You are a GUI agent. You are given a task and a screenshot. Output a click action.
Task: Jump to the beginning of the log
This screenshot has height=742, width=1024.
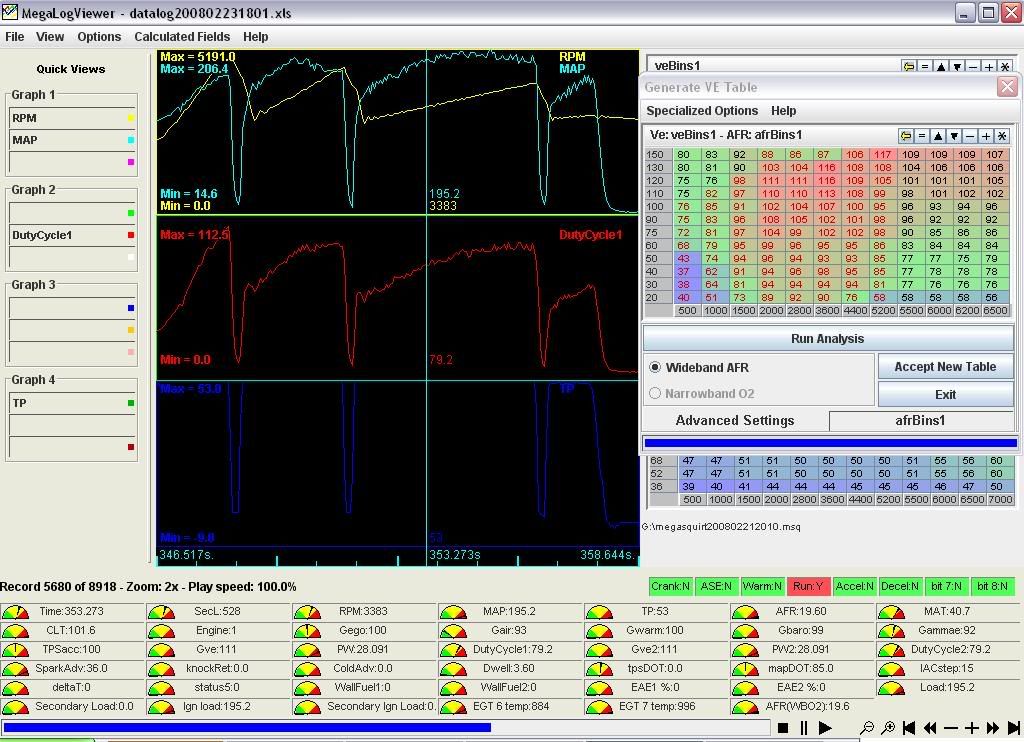(910, 728)
